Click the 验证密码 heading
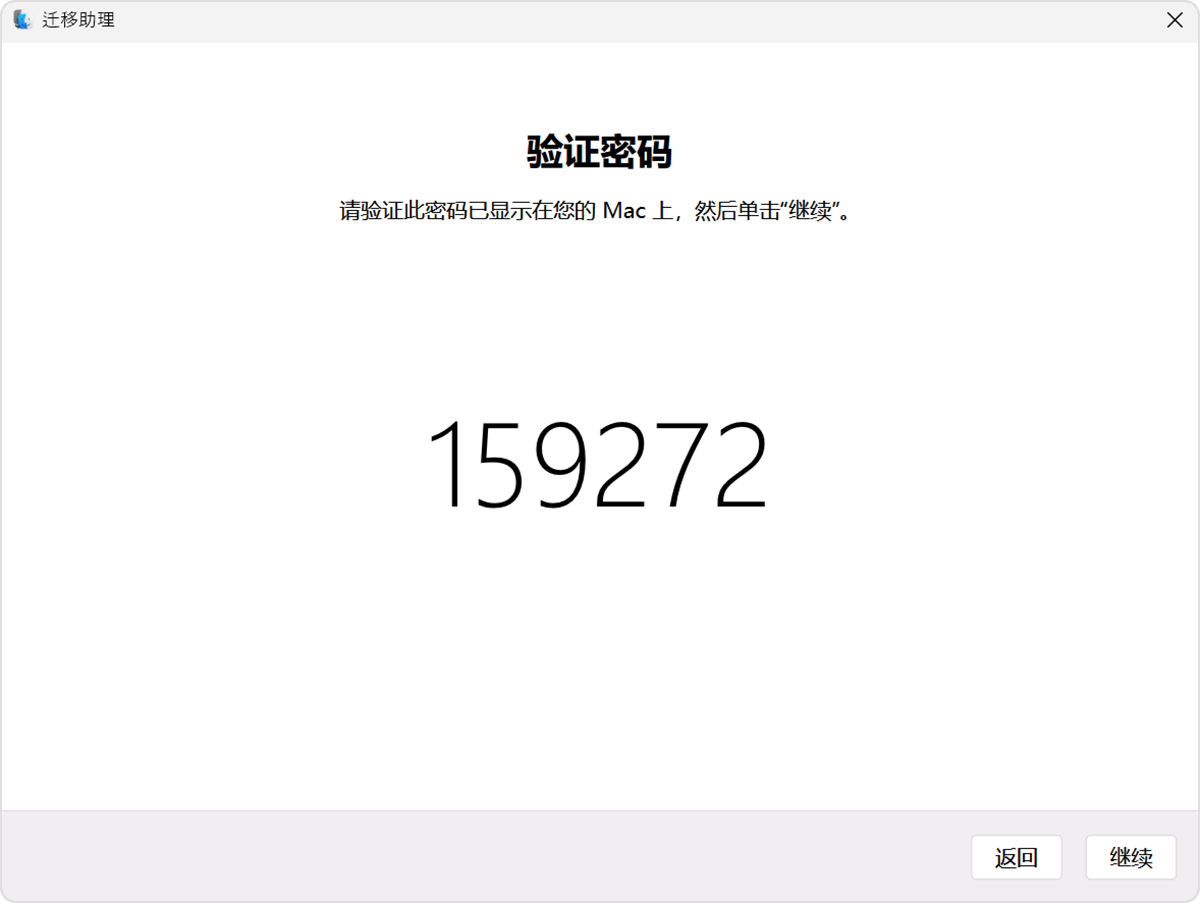1200x904 pixels. (599, 152)
